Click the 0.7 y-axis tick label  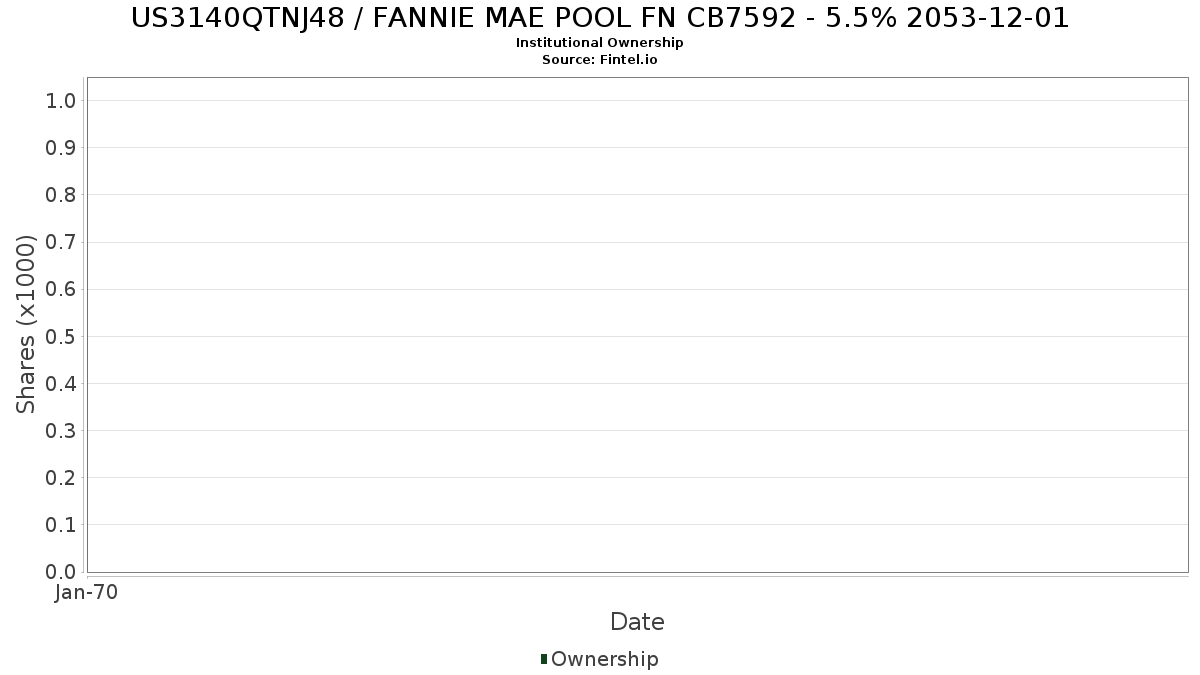coord(61,242)
